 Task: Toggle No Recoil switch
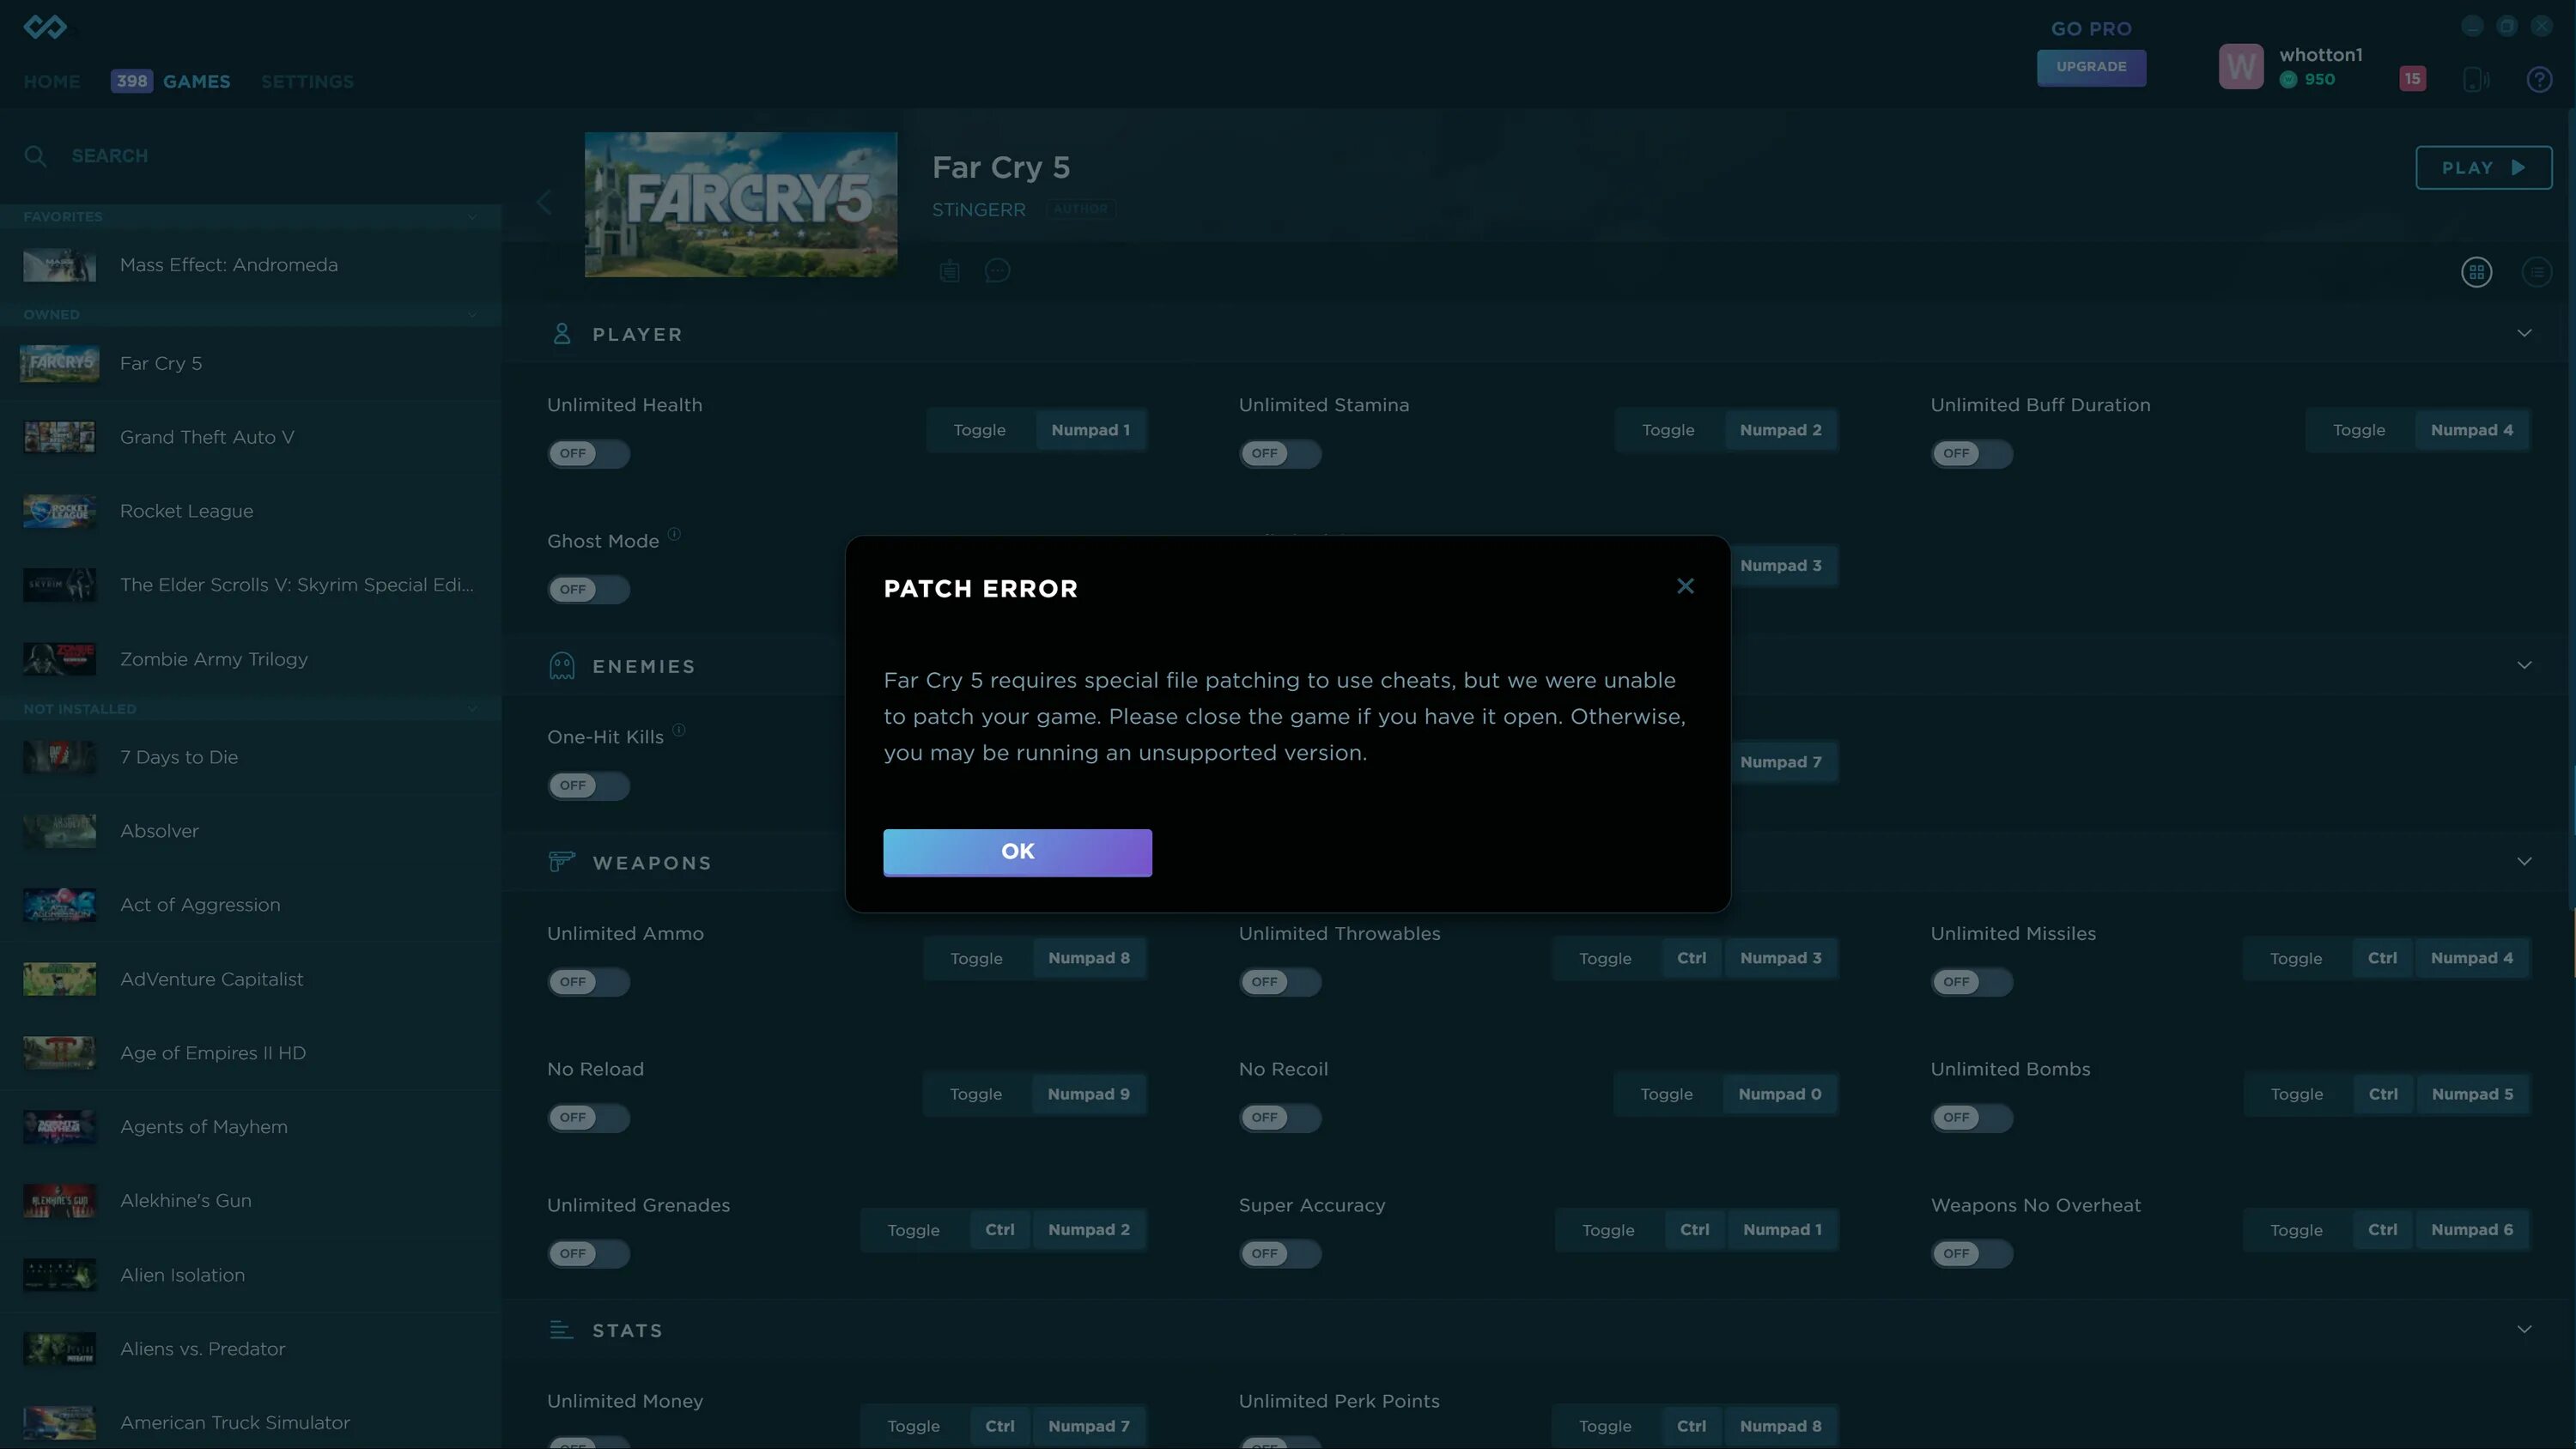click(1280, 1118)
